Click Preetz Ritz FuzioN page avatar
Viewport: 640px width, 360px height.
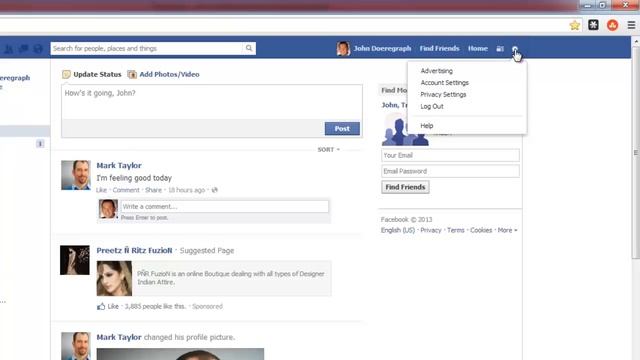(75, 260)
